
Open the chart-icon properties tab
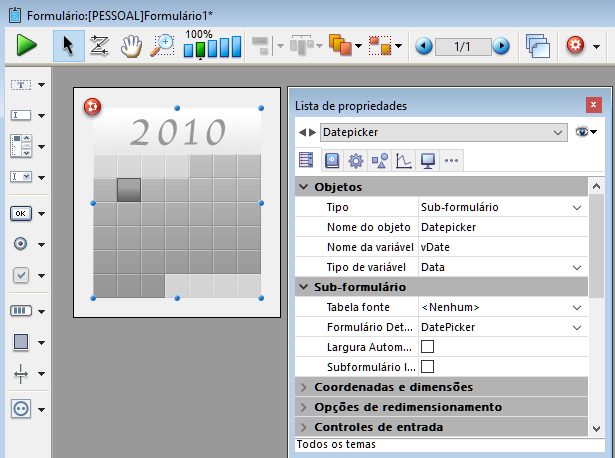(x=403, y=160)
